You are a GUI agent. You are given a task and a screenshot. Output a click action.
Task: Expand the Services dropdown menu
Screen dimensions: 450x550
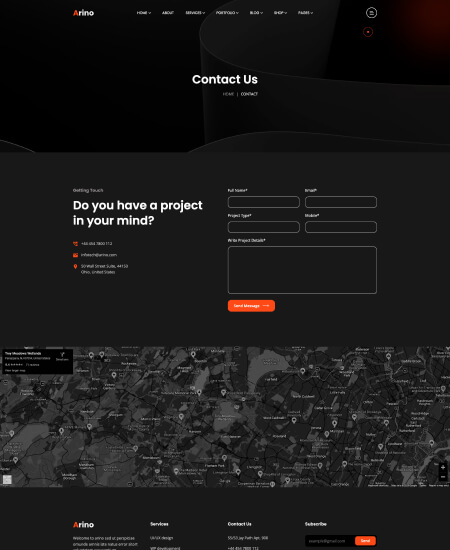[195, 13]
